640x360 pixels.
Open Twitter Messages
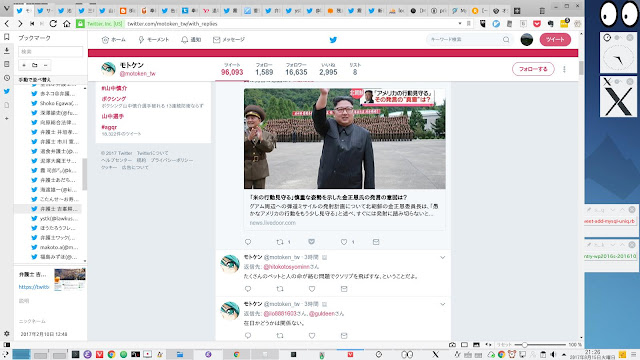point(229,40)
